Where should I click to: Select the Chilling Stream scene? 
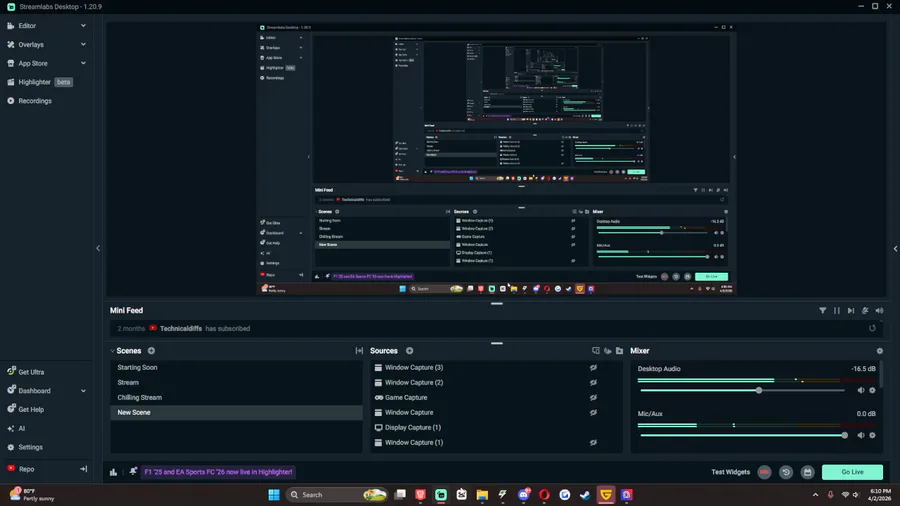coord(236,398)
